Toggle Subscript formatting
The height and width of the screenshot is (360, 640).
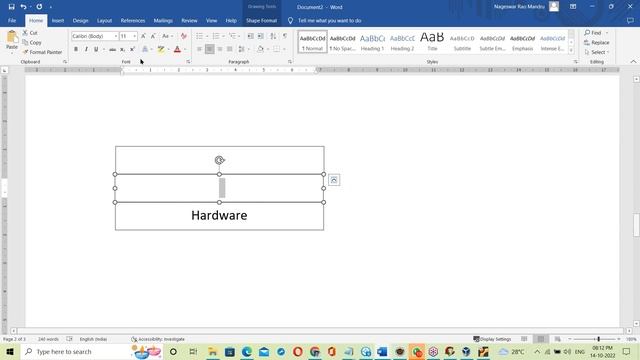(122, 49)
